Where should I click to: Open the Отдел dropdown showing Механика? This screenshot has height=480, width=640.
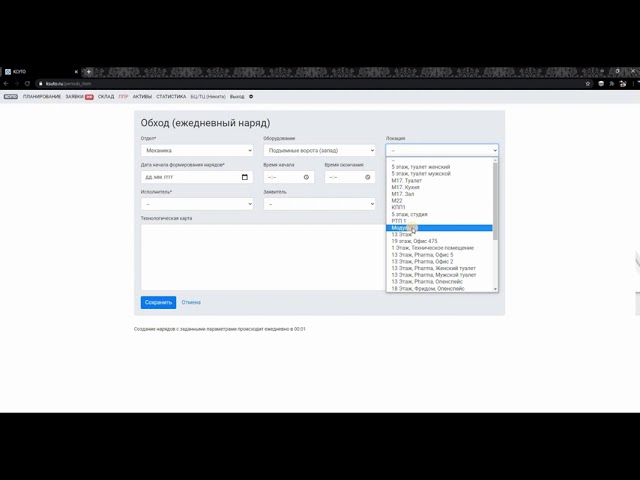197,151
